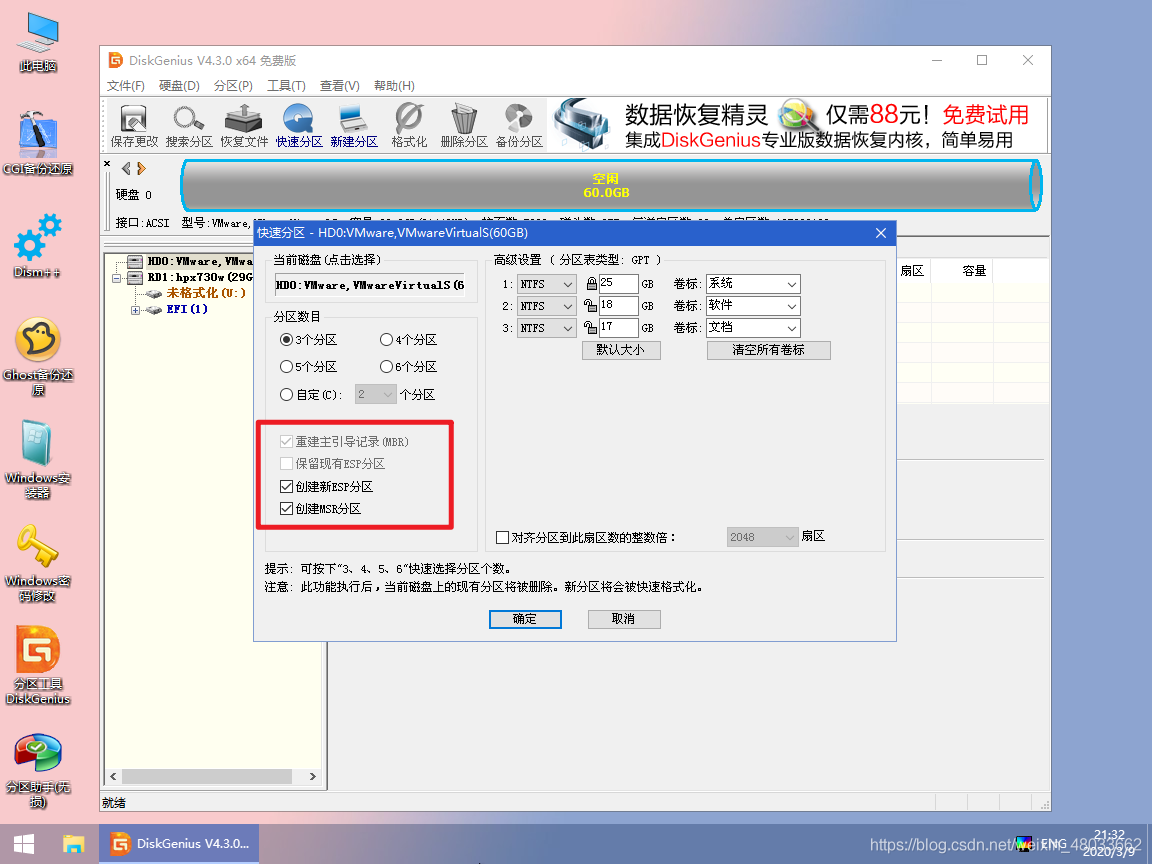Open the 硬盘(D) menu
Image resolution: width=1152 pixels, height=864 pixels.
pos(179,86)
